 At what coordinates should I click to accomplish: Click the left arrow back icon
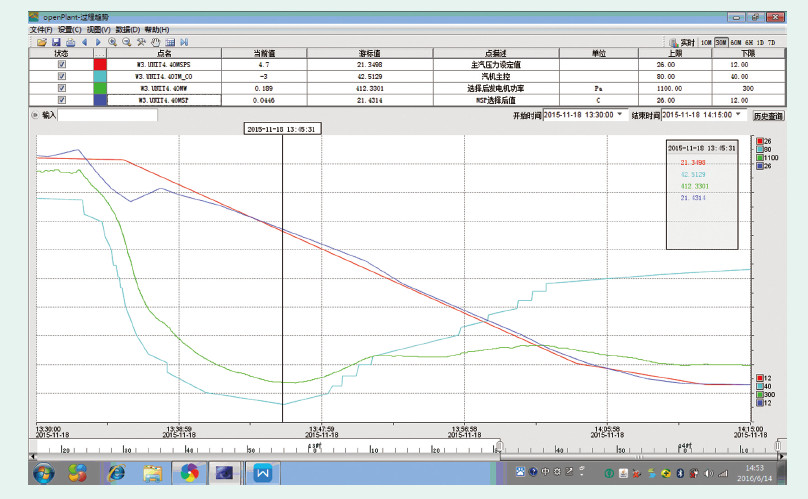pyautogui.click(x=84, y=42)
